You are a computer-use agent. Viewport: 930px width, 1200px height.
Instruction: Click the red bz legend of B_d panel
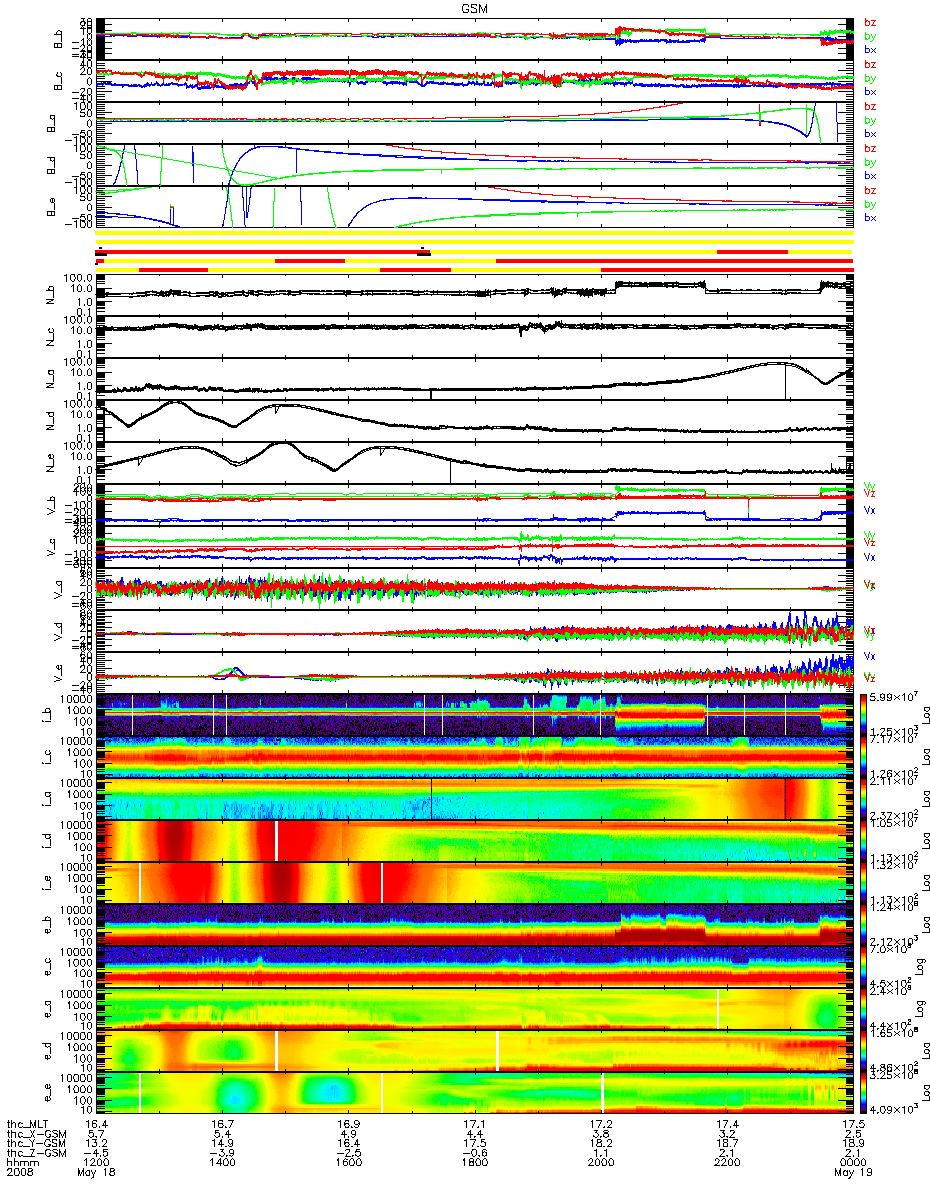(870, 148)
